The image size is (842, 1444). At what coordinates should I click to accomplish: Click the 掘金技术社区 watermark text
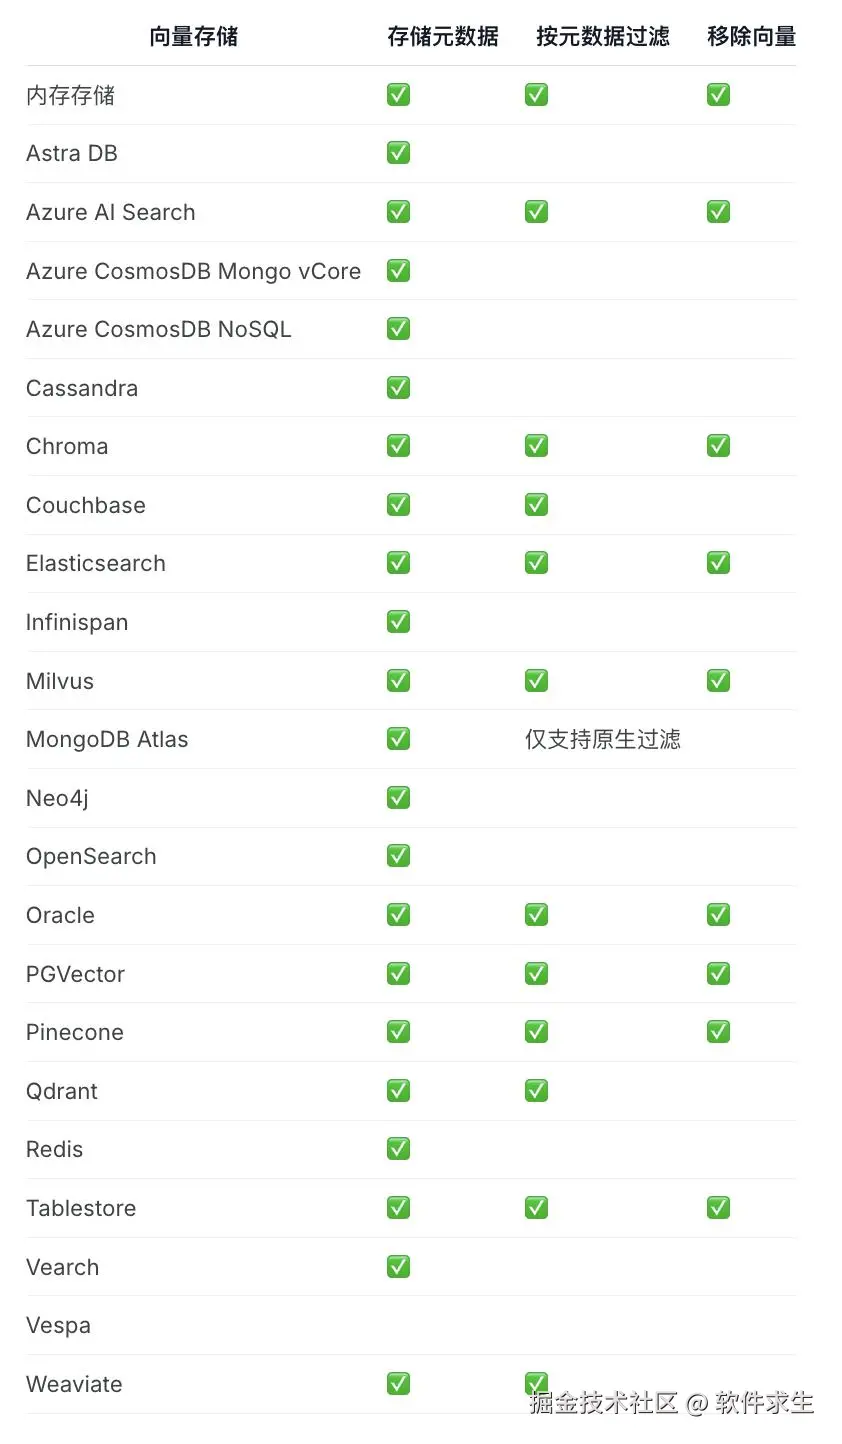[x=604, y=1402]
